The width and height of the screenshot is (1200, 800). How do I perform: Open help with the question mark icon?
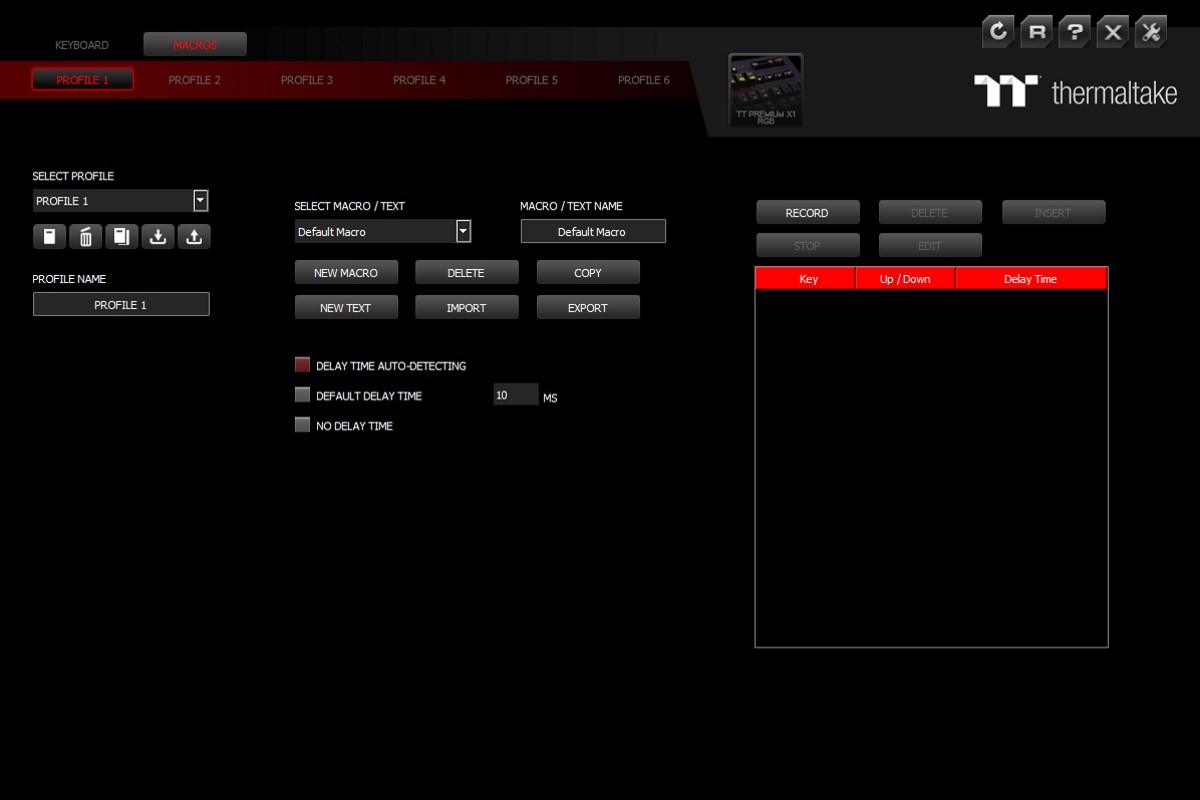click(1075, 32)
